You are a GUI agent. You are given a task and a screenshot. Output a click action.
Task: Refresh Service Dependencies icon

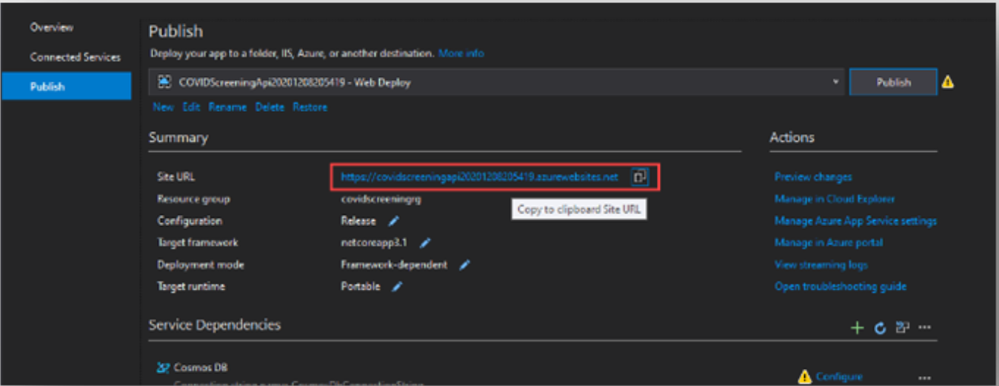pos(880,328)
